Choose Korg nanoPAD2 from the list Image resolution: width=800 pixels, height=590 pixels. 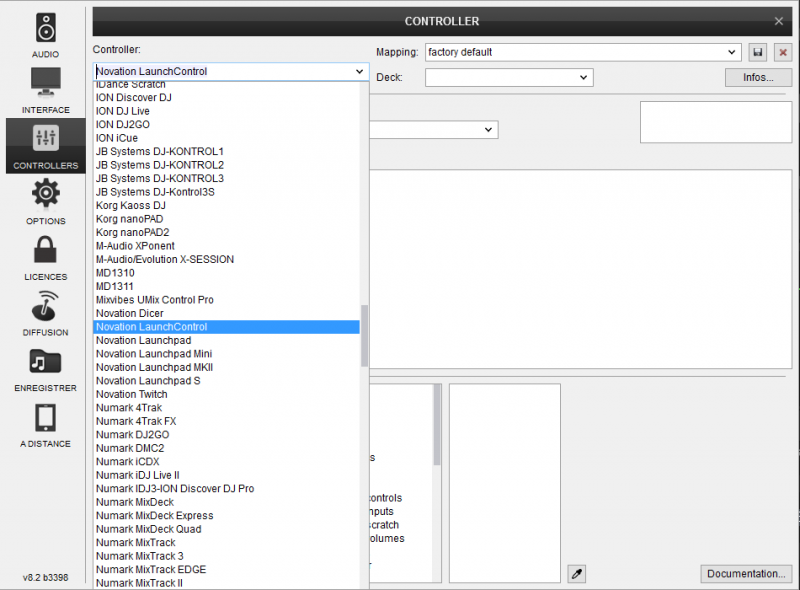tap(227, 232)
